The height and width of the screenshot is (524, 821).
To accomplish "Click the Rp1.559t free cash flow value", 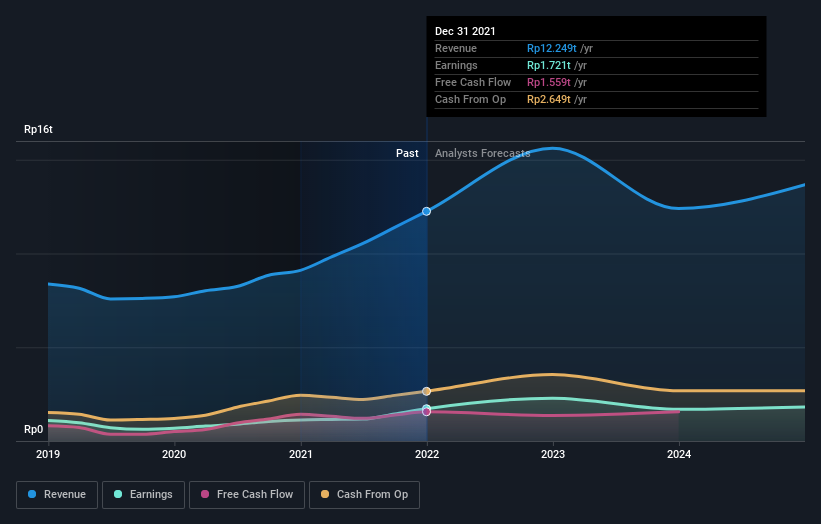I will [x=549, y=82].
